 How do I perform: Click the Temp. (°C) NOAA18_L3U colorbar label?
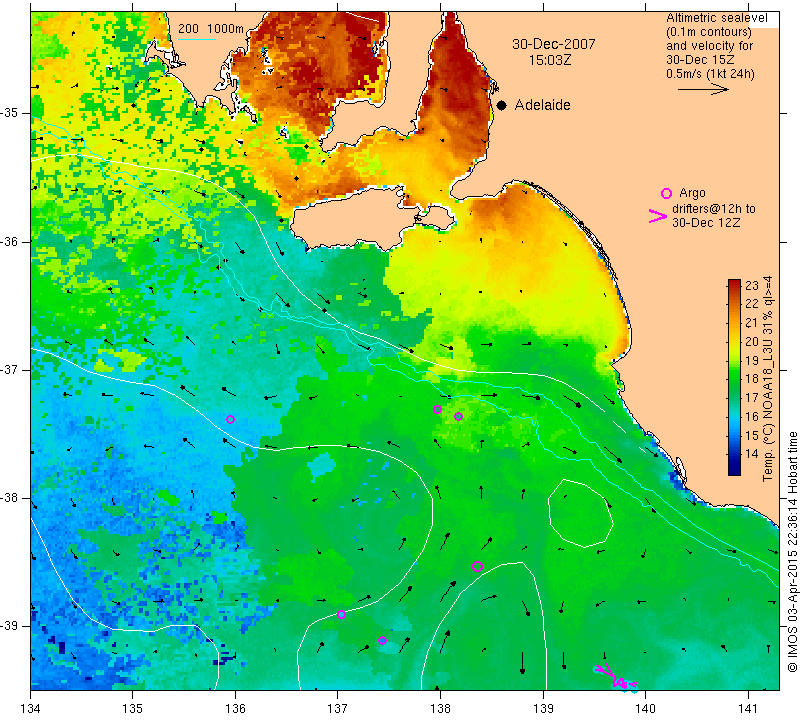coord(768,379)
